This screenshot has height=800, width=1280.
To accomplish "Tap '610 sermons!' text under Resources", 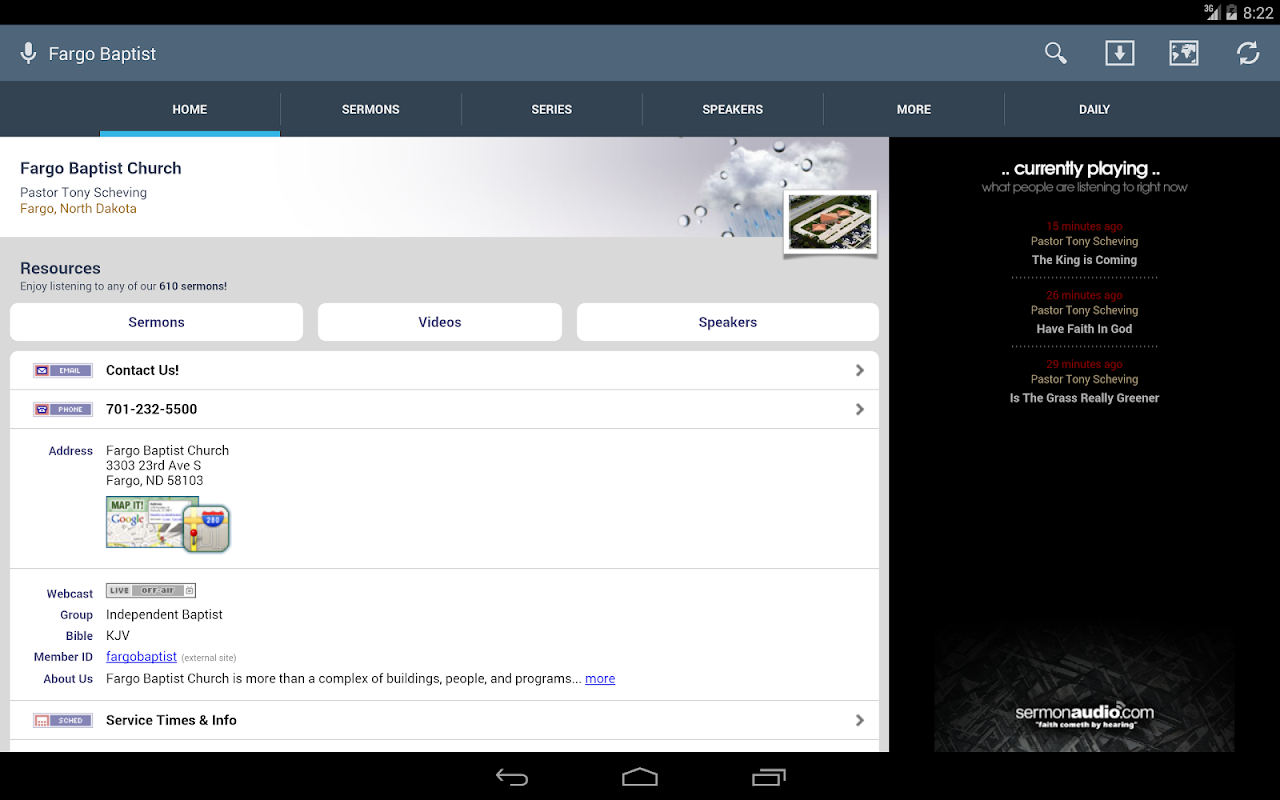I will pyautogui.click(x=193, y=287).
